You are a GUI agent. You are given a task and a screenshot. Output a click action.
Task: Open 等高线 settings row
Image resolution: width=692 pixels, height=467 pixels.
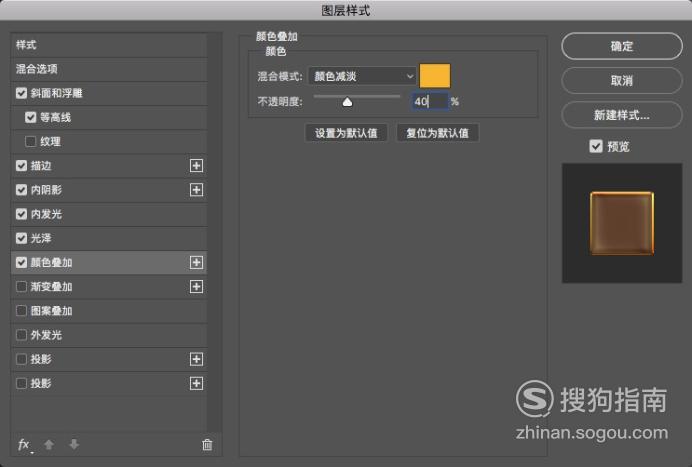coord(109,117)
